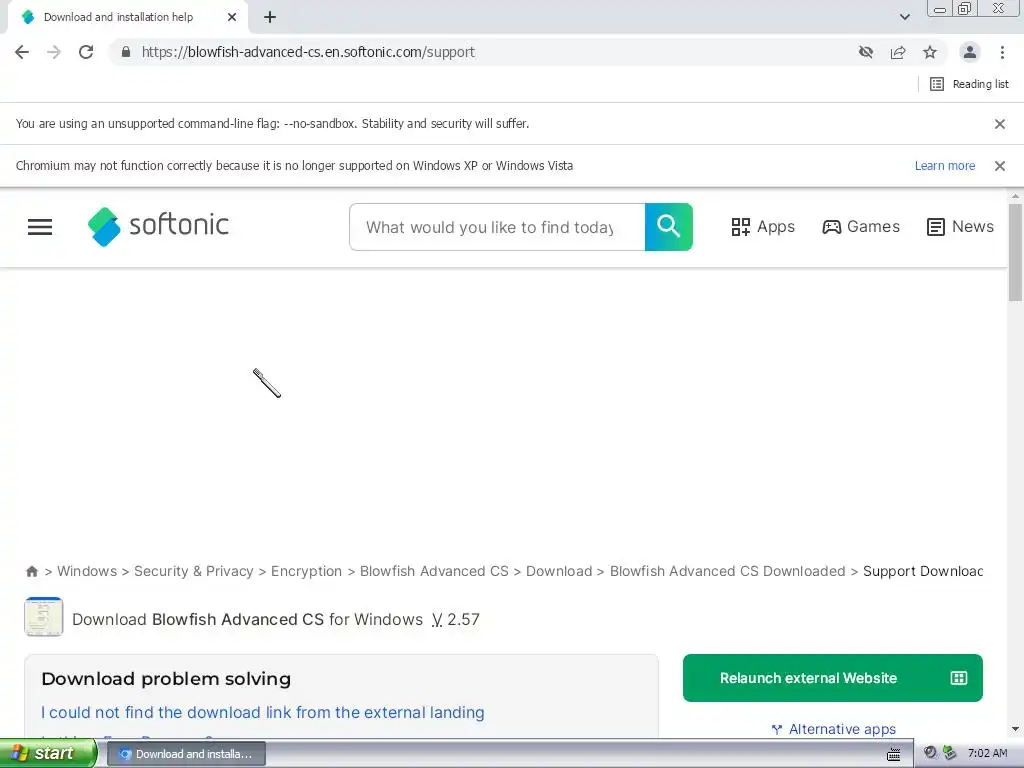
Task: Click the on-screen keyboard tray icon
Action: pyautogui.click(x=894, y=754)
